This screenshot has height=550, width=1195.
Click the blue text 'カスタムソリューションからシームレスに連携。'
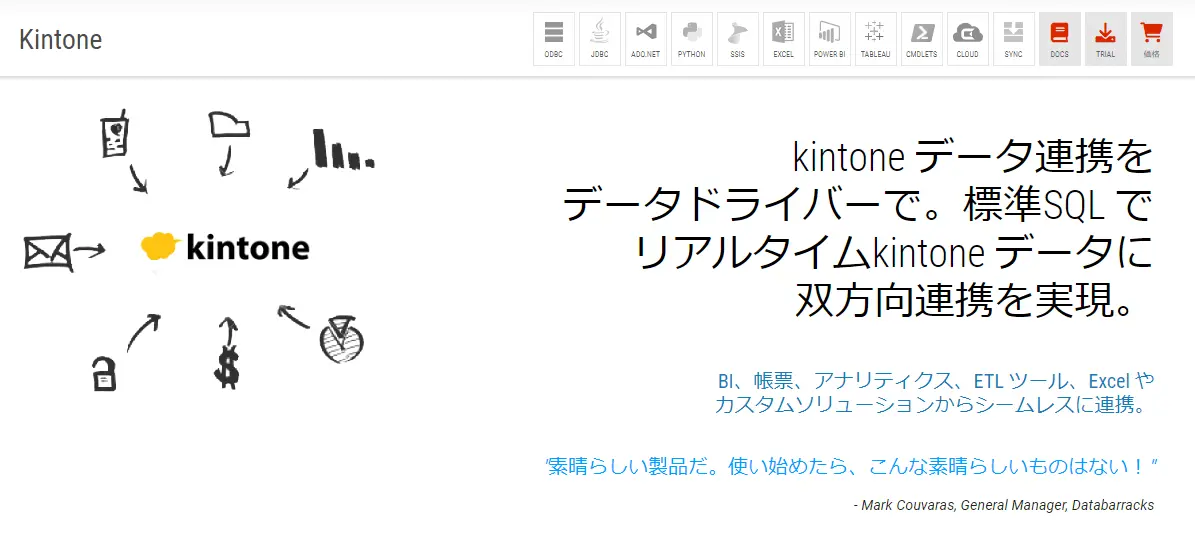(x=931, y=405)
